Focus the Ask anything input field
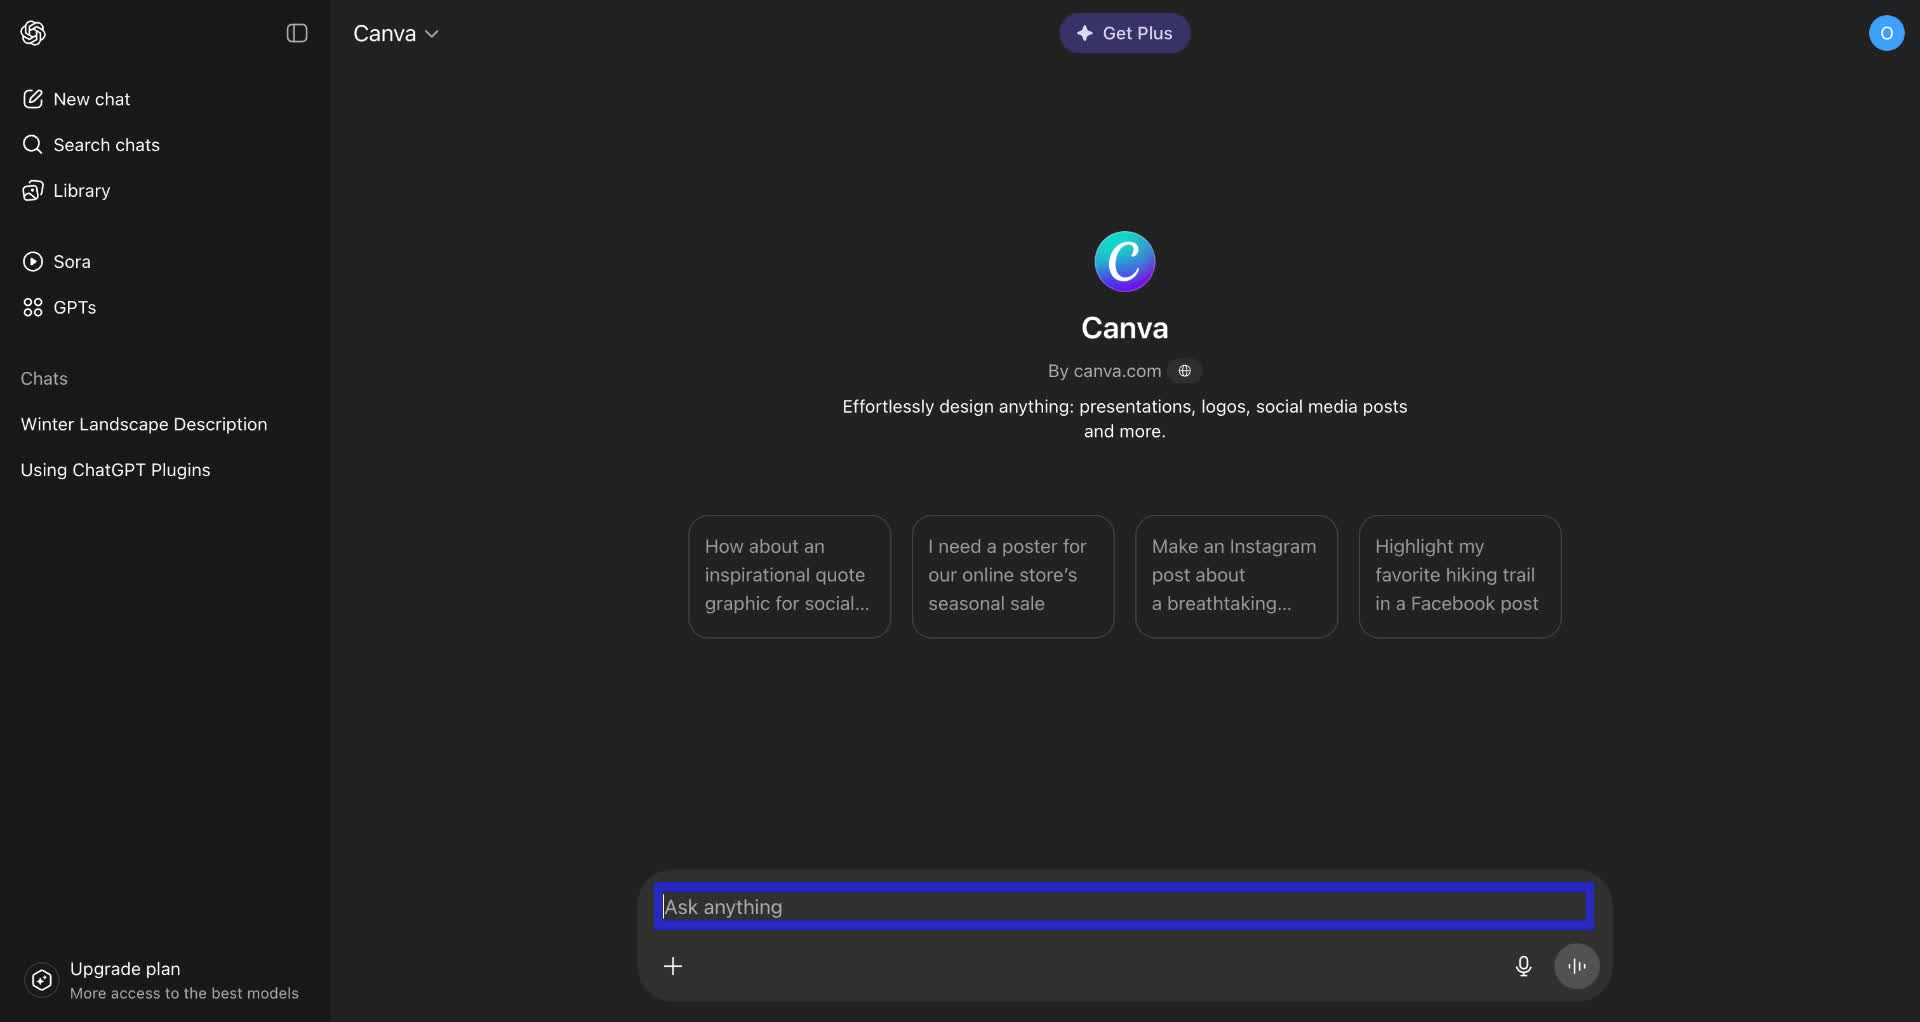This screenshot has height=1022, width=1920. click(x=1124, y=907)
